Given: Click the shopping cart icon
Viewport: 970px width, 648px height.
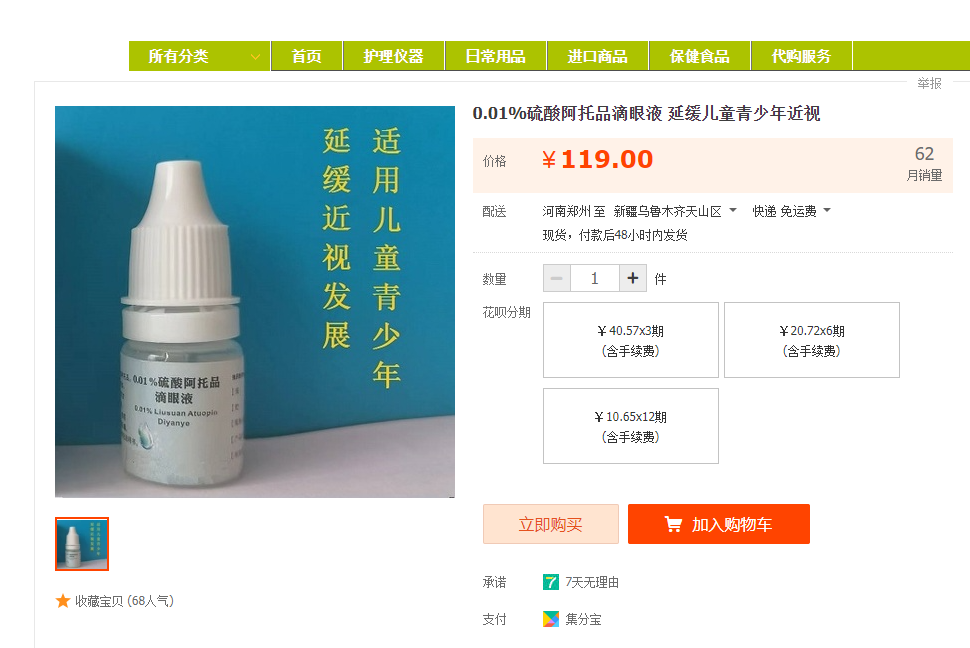Looking at the screenshot, I should pos(673,524).
